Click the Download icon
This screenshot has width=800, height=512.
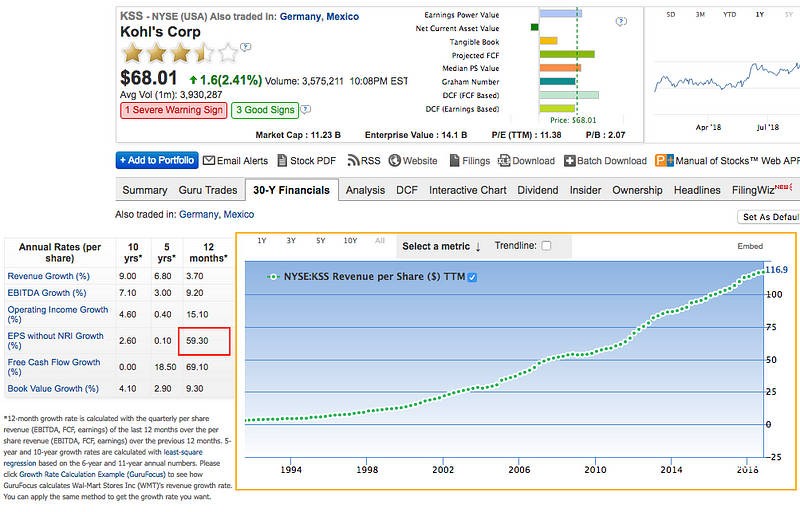click(x=504, y=161)
